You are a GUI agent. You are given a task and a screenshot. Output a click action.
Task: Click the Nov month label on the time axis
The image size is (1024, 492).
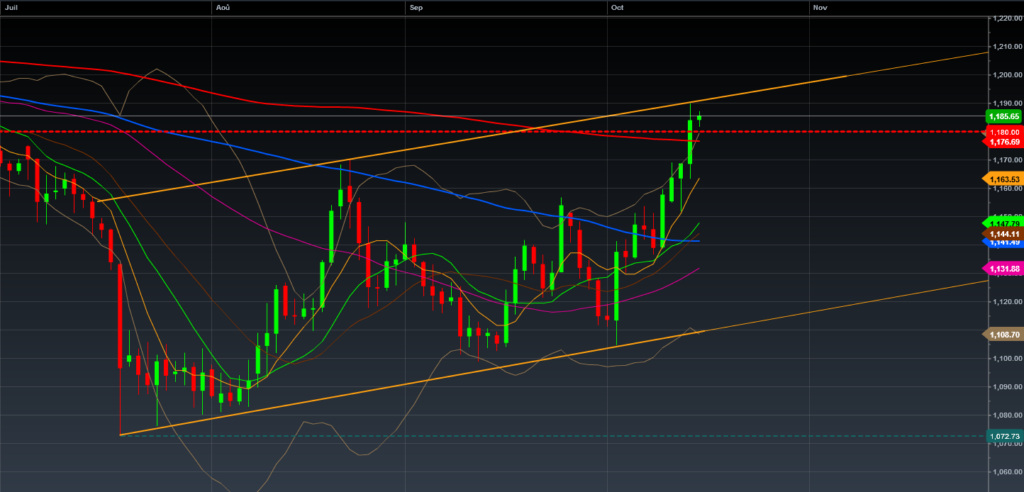[820, 7]
